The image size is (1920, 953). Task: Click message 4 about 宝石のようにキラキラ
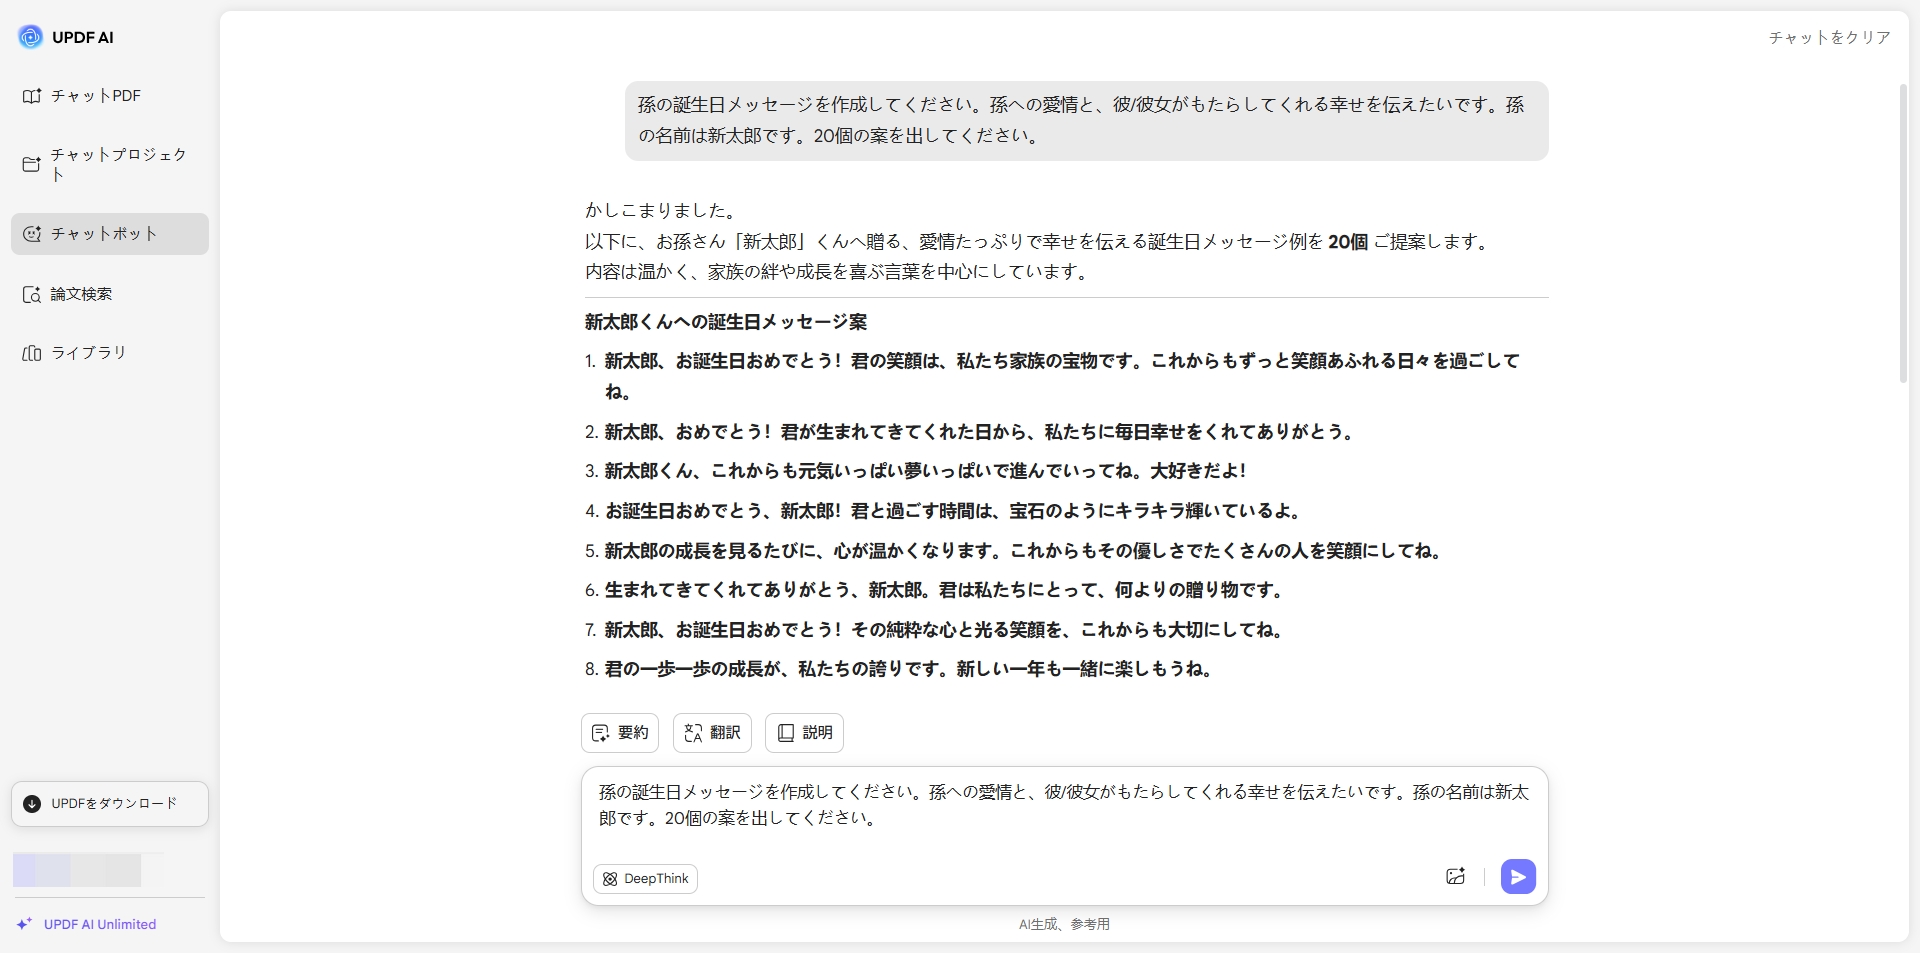954,511
